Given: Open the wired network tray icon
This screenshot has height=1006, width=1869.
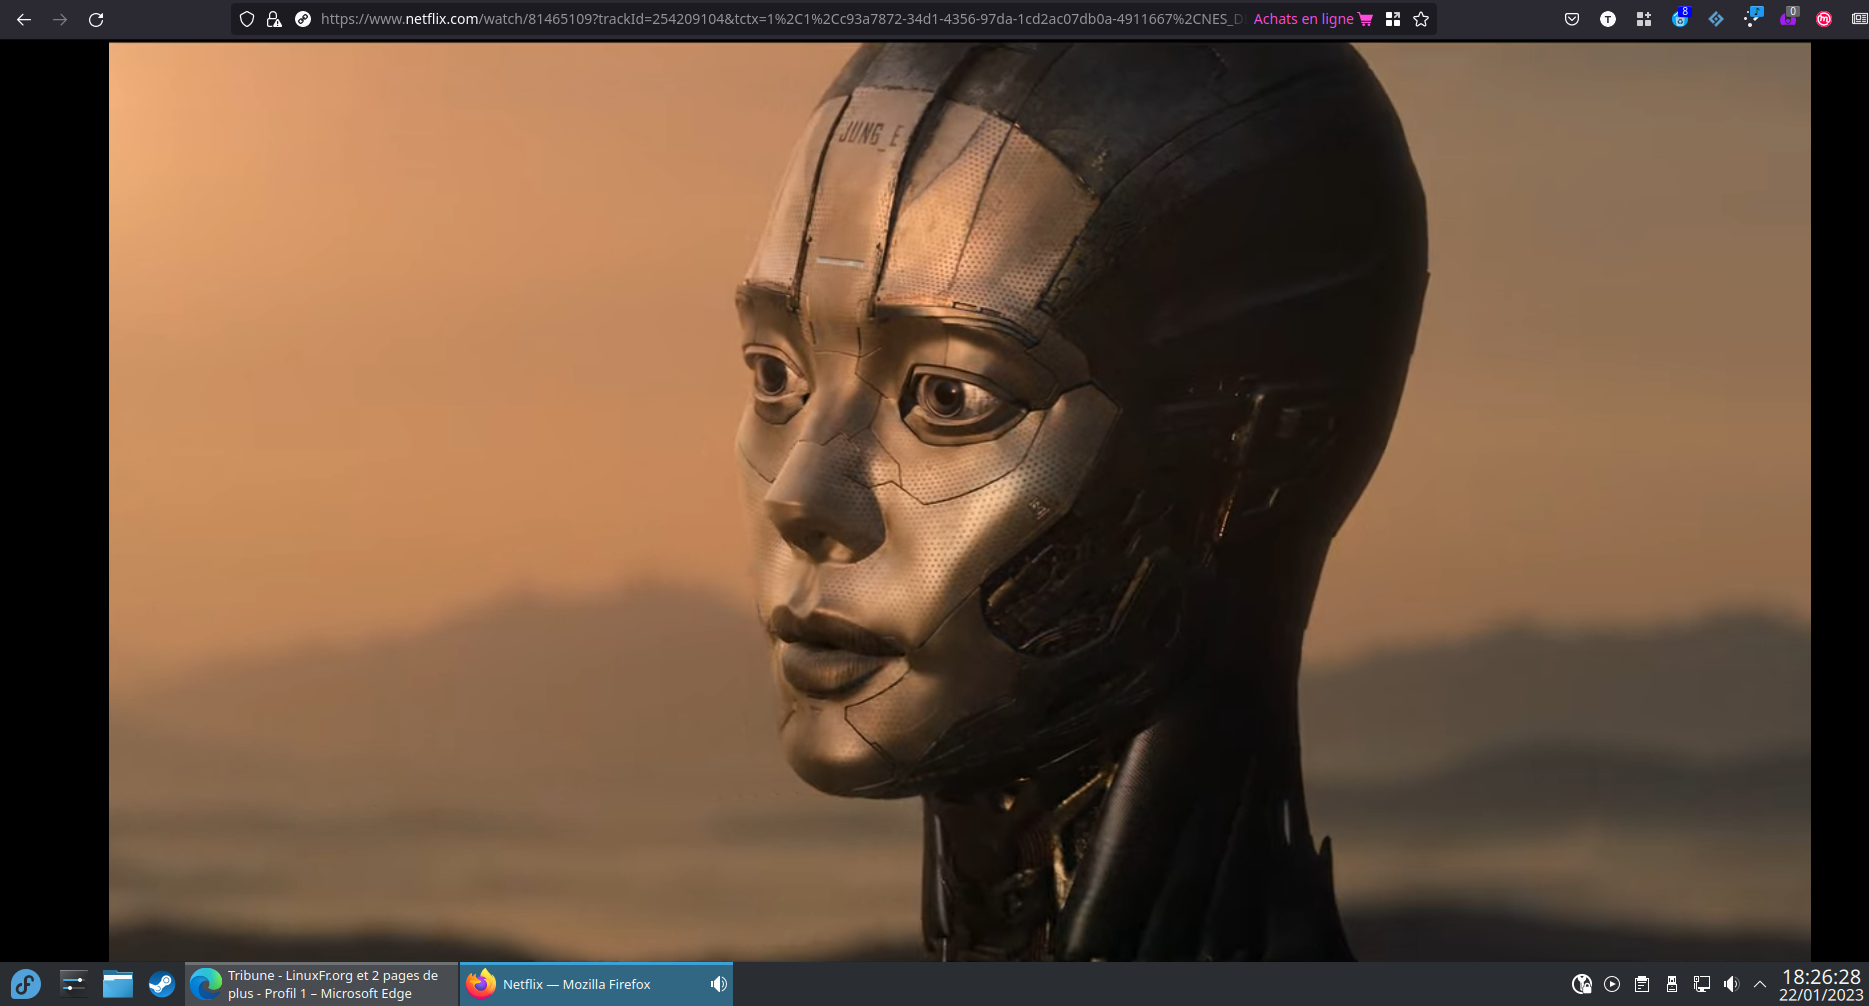Looking at the screenshot, I should 1702,984.
